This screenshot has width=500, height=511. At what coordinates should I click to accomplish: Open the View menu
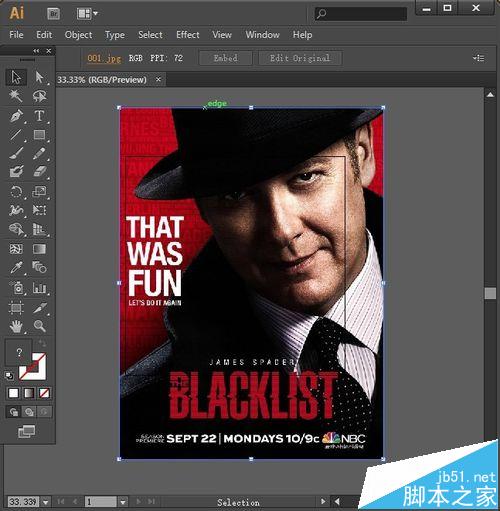(222, 35)
